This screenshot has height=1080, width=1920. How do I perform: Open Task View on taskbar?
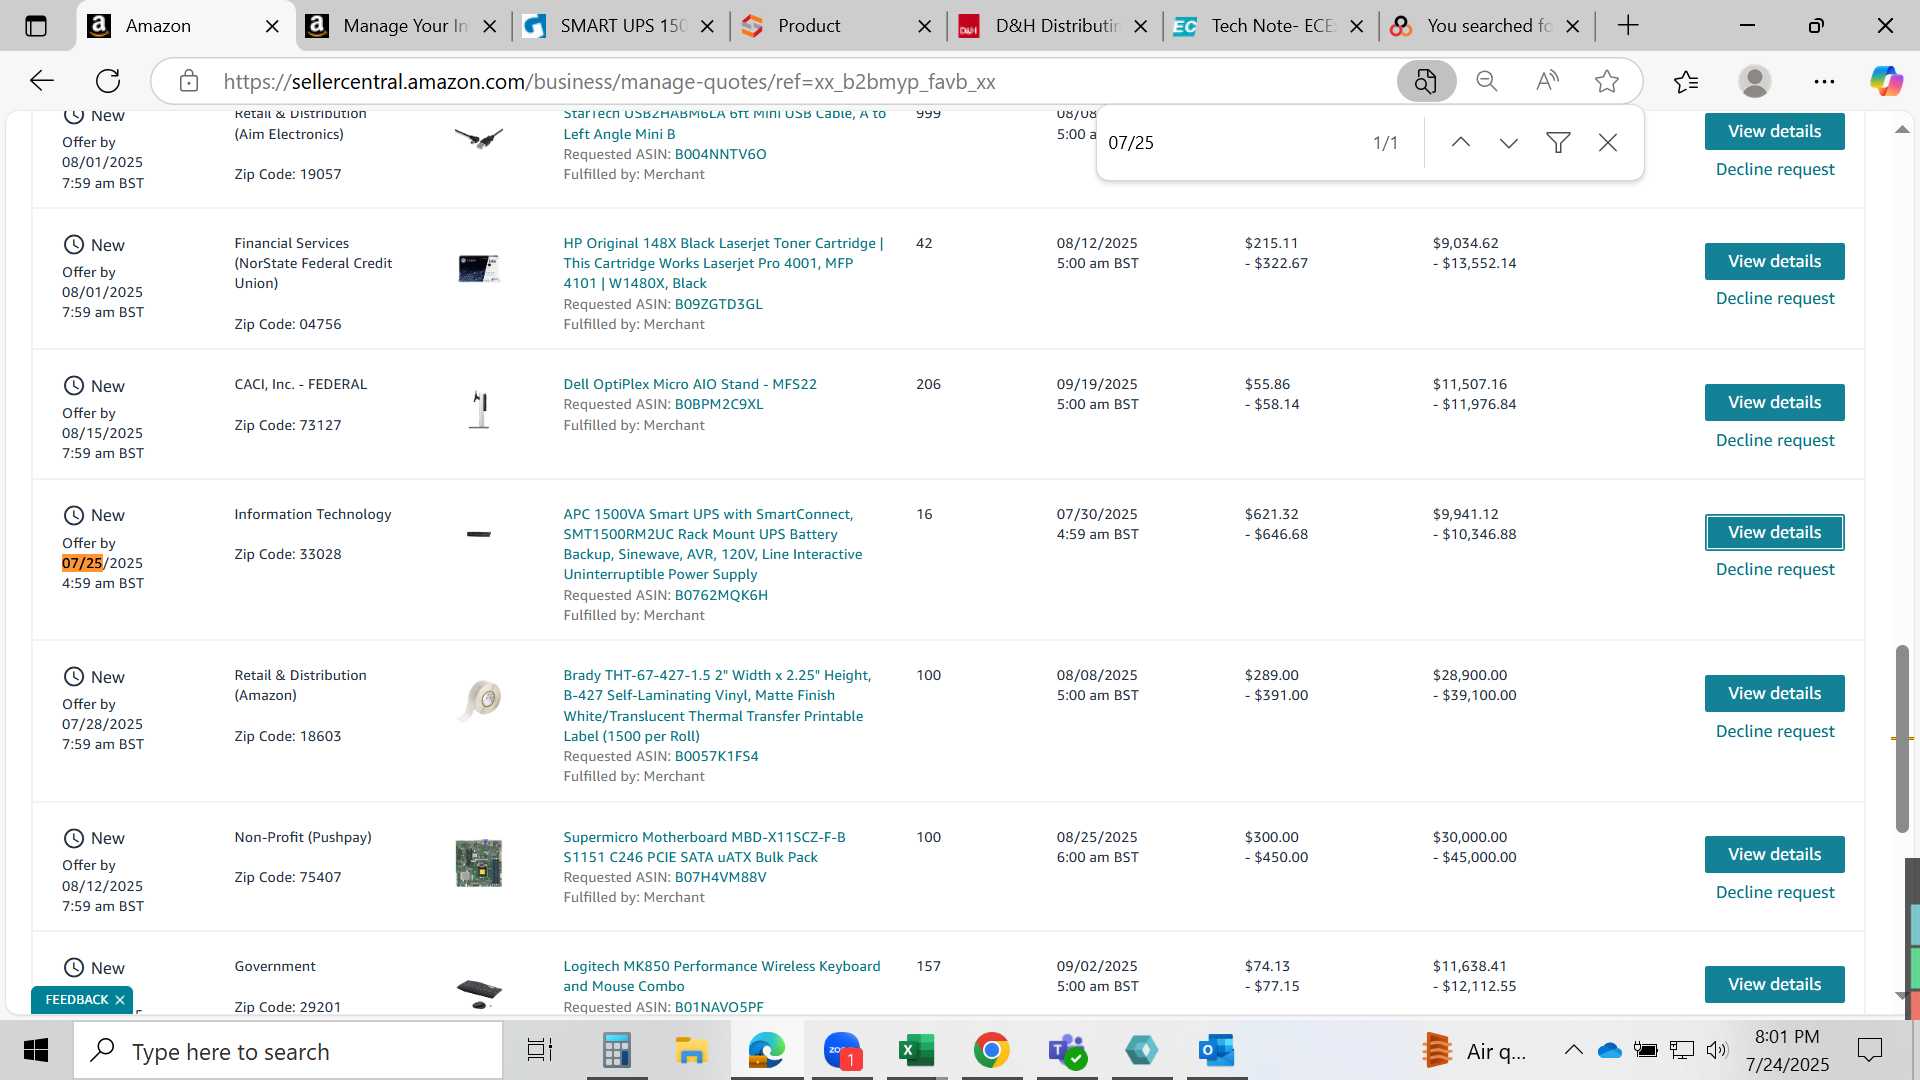pyautogui.click(x=540, y=1051)
